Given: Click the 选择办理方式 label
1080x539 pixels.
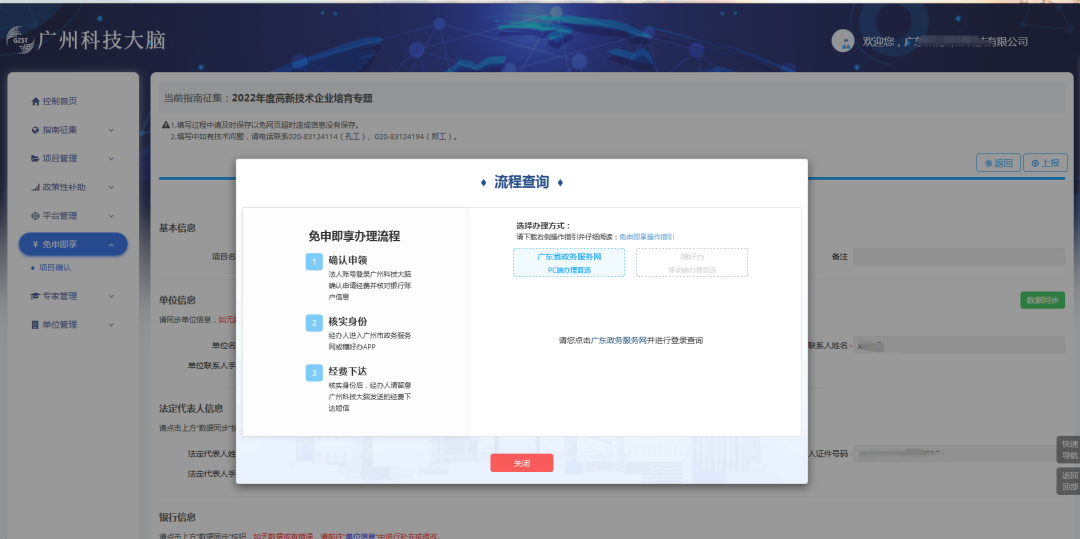Looking at the screenshot, I should (543, 225).
